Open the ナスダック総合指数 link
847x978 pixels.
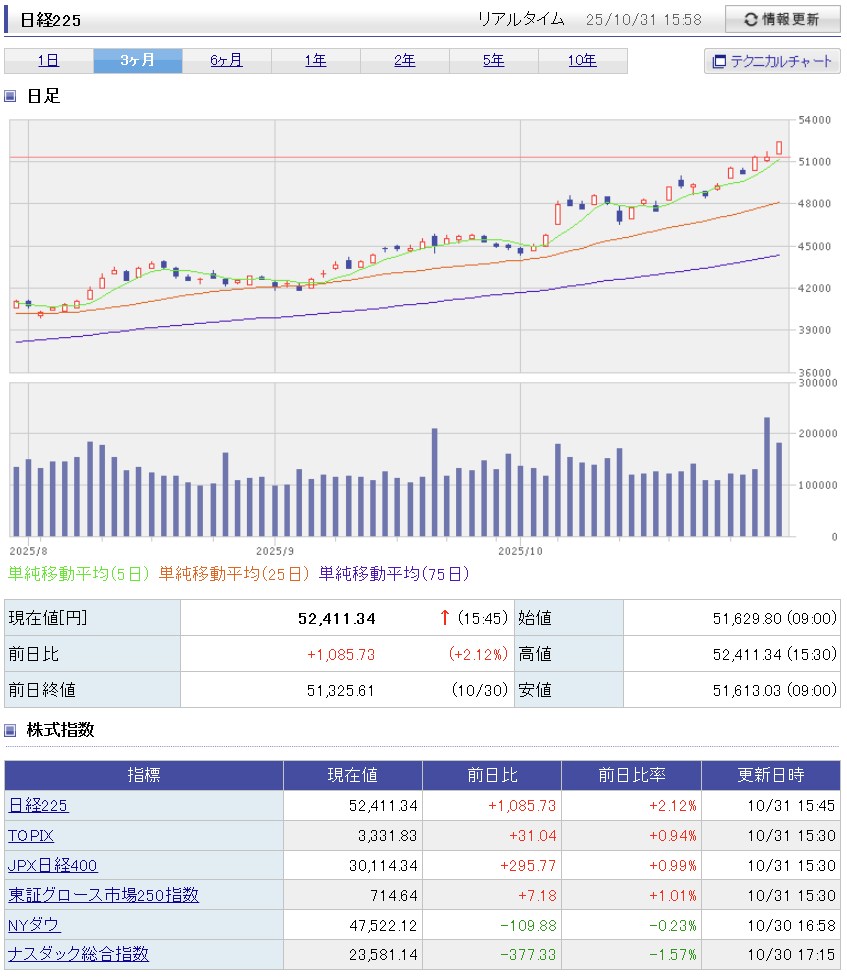[79, 955]
